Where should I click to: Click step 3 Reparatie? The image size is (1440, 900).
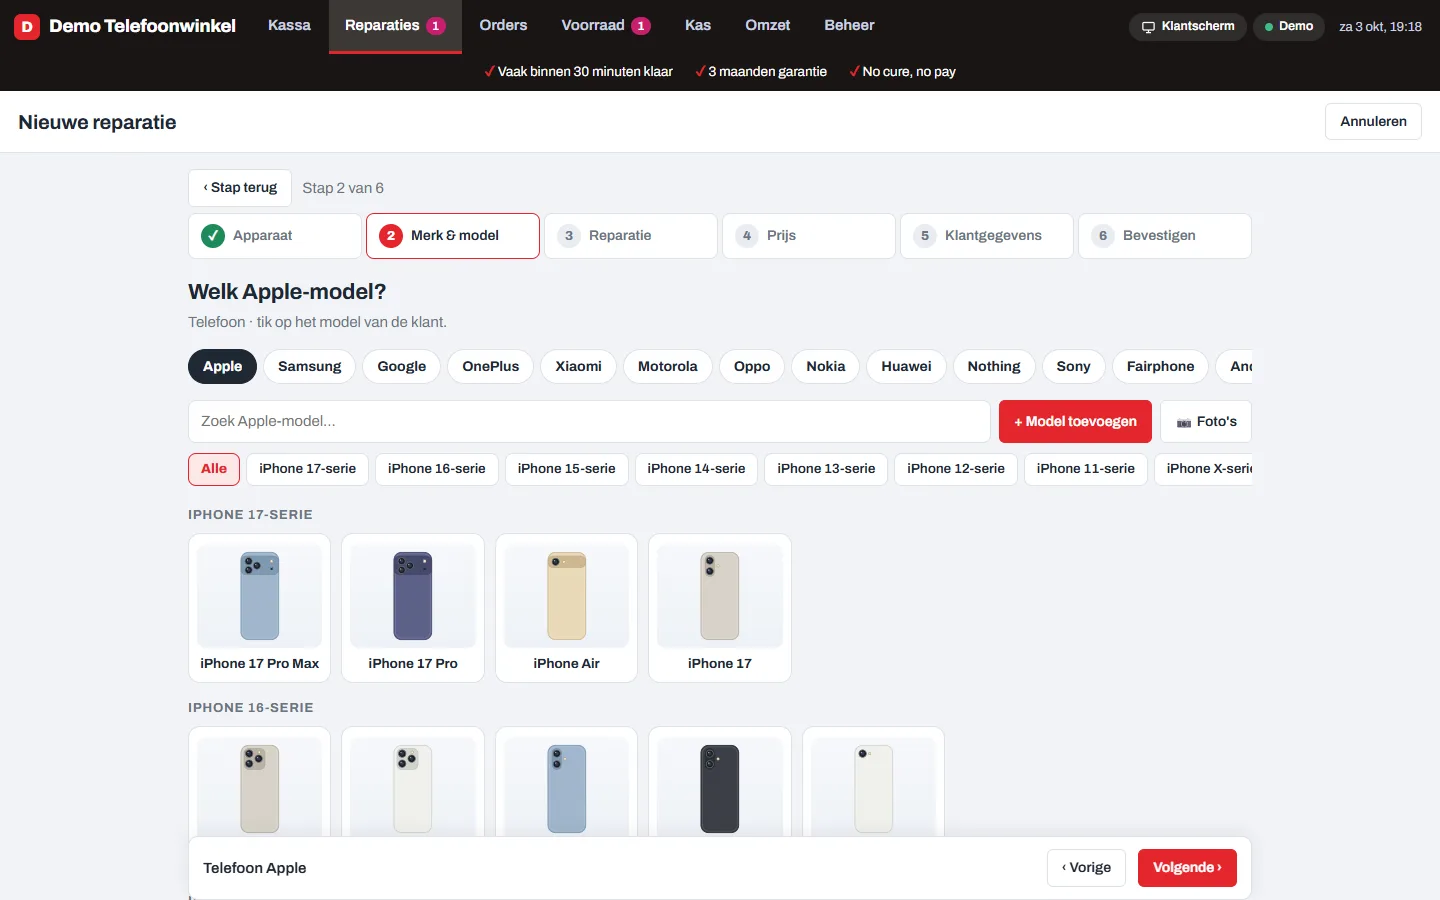tap(631, 236)
